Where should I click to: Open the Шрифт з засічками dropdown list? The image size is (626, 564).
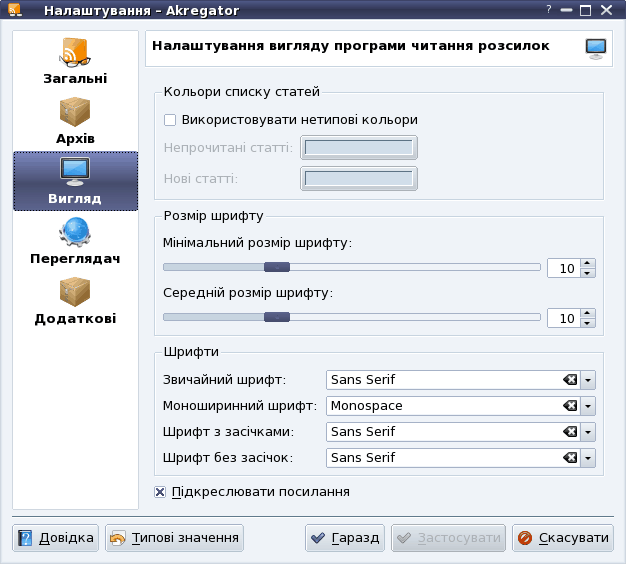[x=588, y=432]
